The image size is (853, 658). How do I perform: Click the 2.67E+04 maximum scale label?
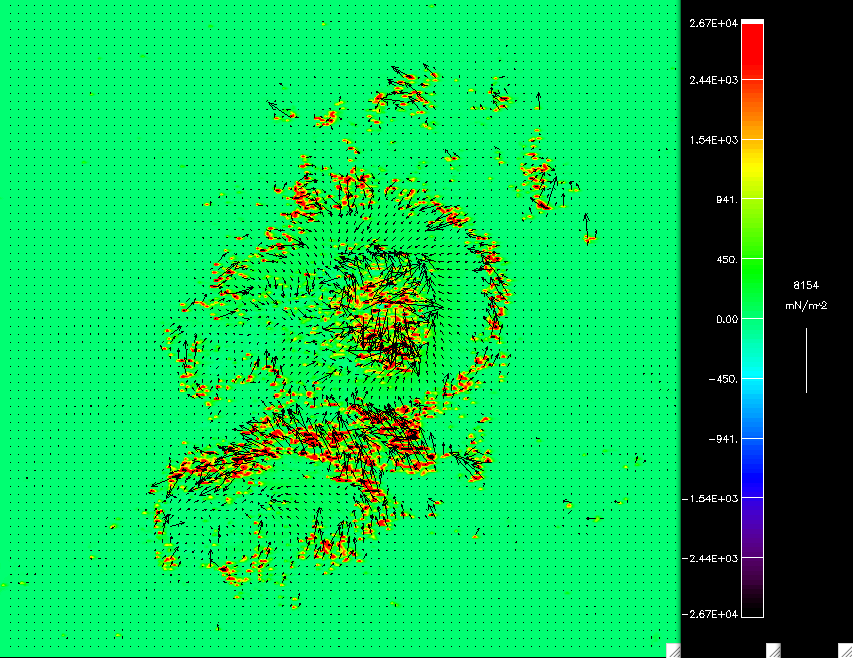713,23
